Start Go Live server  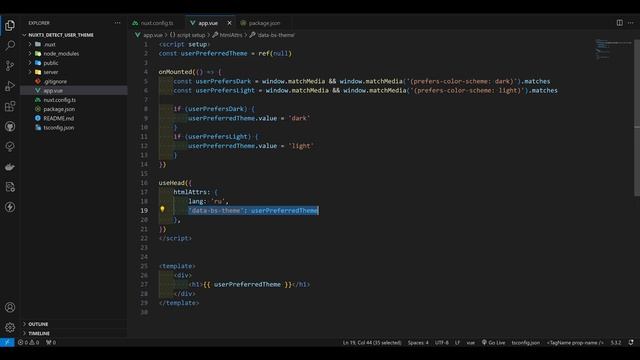pyautogui.click(x=493, y=342)
